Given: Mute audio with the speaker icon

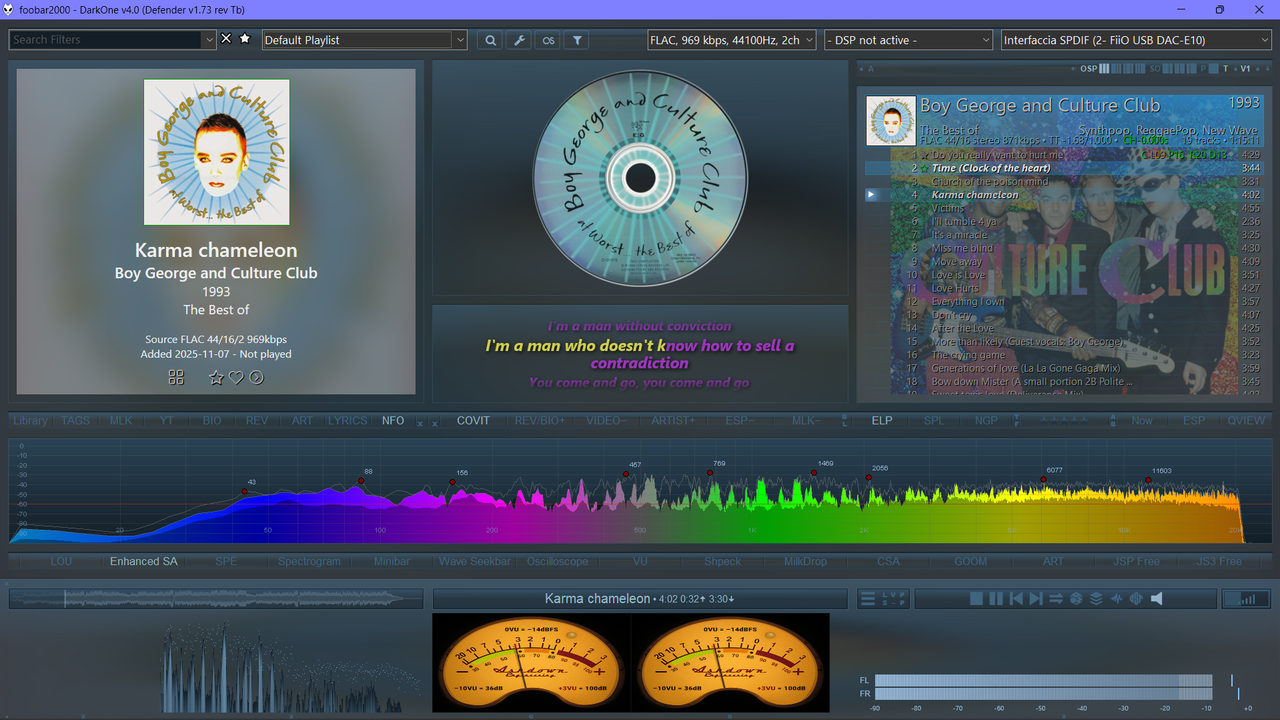Looking at the screenshot, I should (x=1157, y=599).
